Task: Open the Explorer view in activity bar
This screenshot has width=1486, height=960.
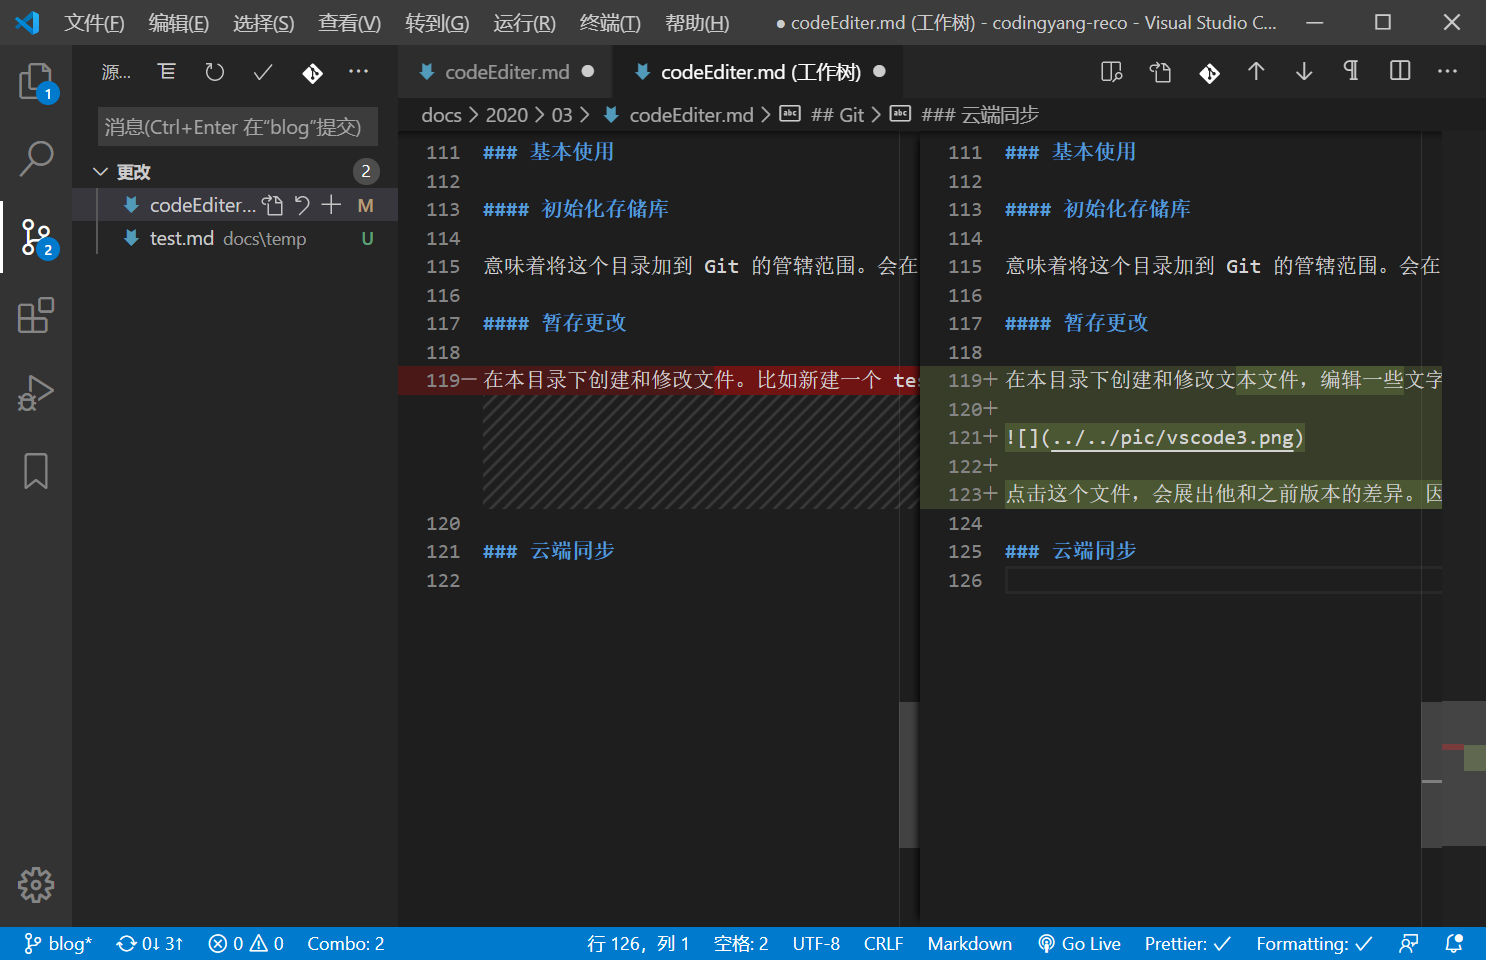Action: pyautogui.click(x=36, y=82)
